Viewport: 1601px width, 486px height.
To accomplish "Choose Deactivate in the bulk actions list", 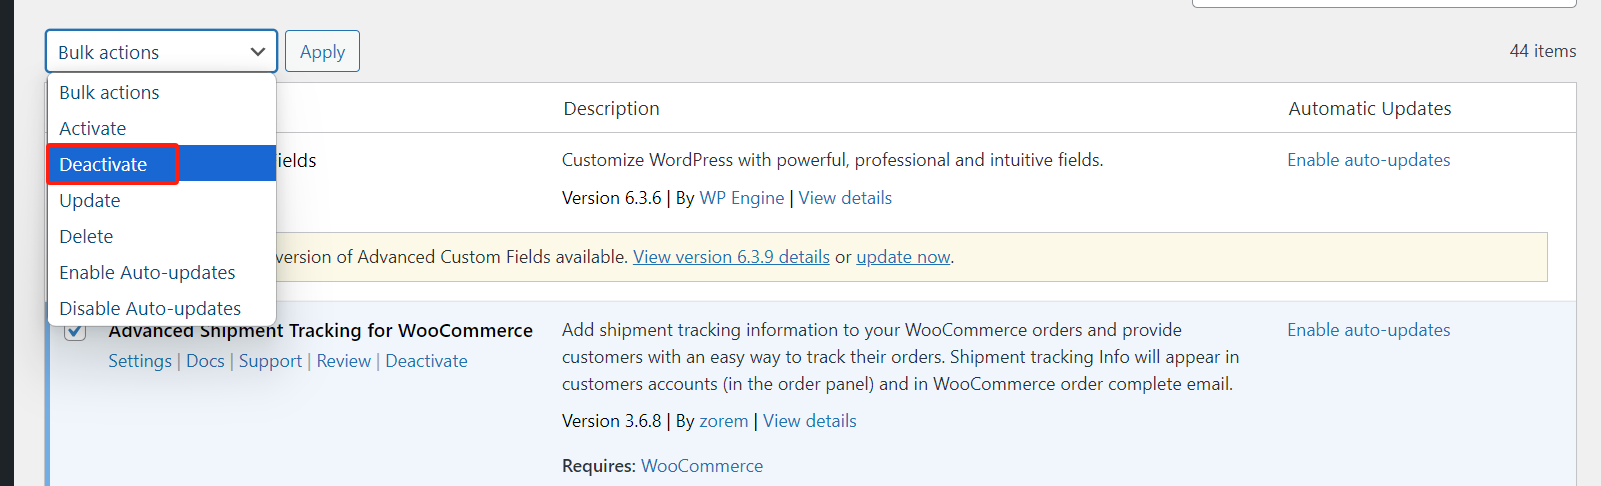I will click(x=104, y=165).
